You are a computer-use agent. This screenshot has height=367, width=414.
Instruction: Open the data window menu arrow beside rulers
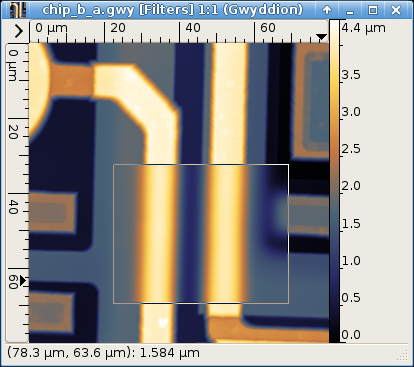19,31
